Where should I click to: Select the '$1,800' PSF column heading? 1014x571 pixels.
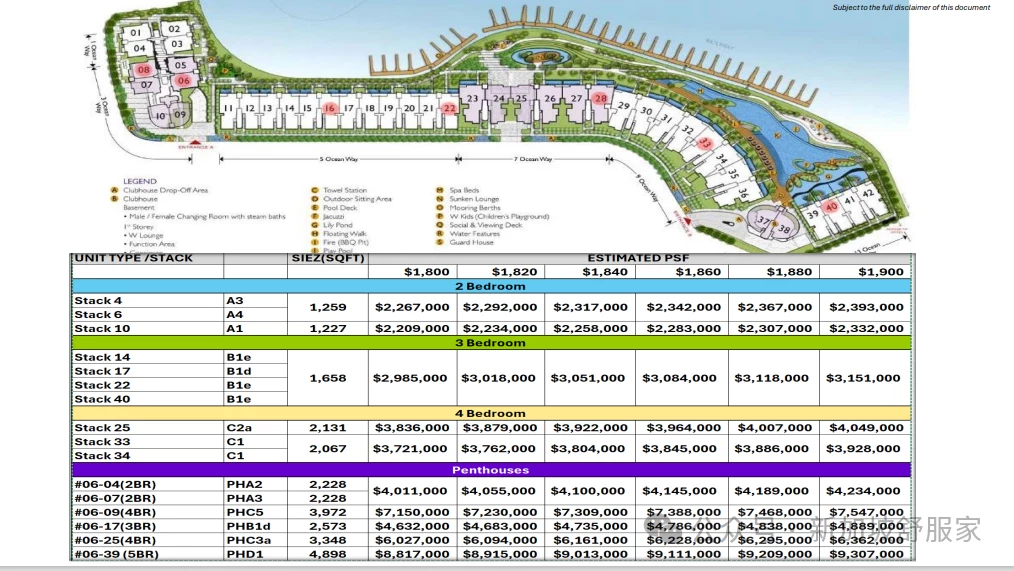(426, 272)
